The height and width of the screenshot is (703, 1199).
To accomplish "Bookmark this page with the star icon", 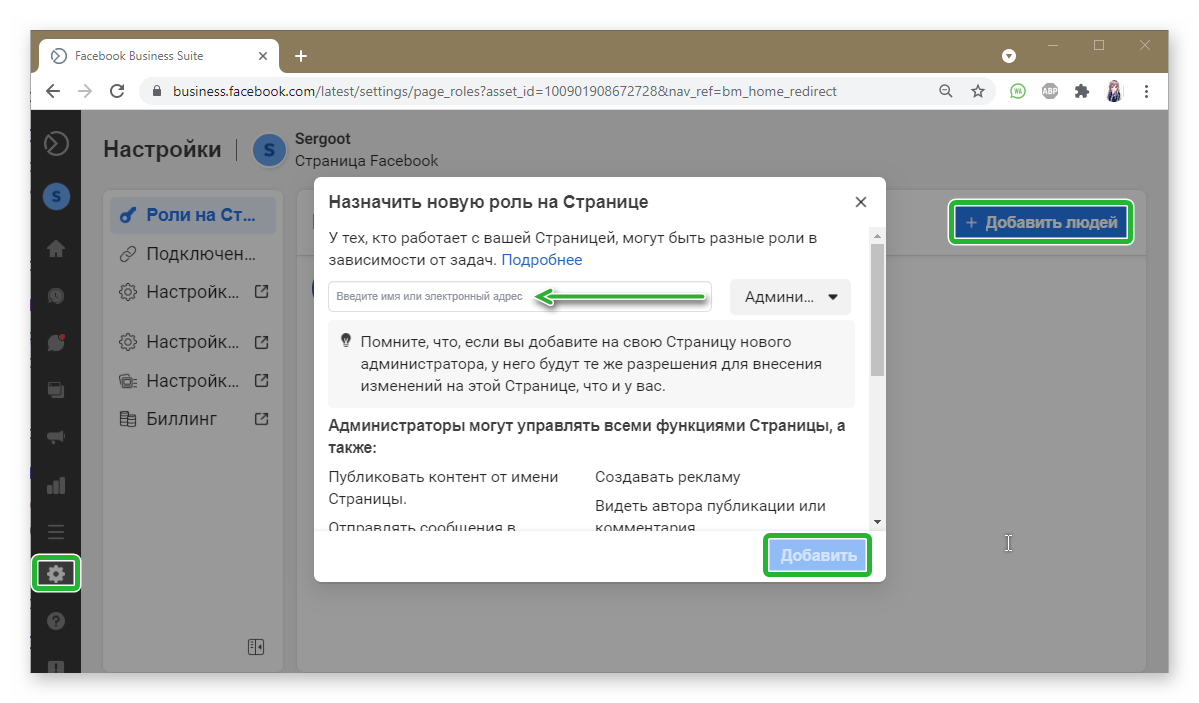I will [x=978, y=91].
